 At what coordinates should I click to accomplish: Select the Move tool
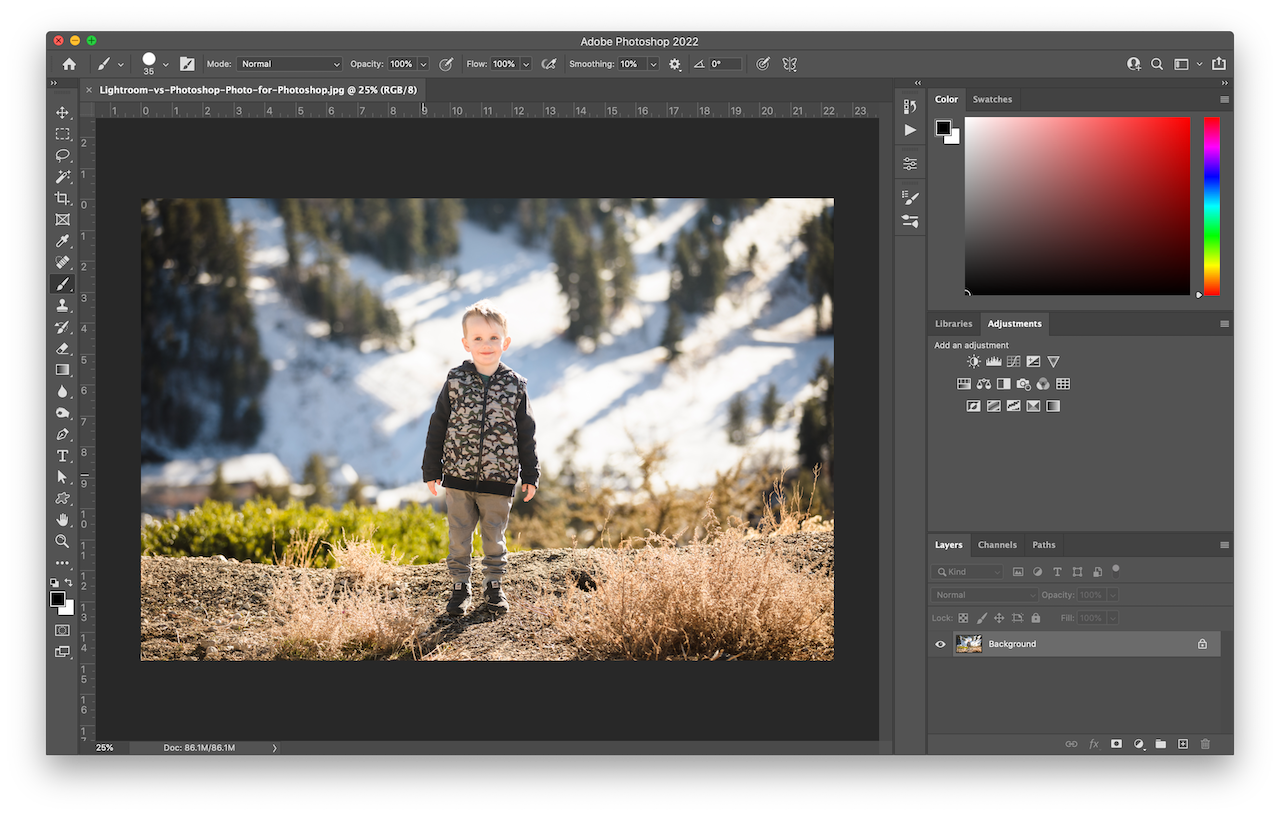(62, 113)
